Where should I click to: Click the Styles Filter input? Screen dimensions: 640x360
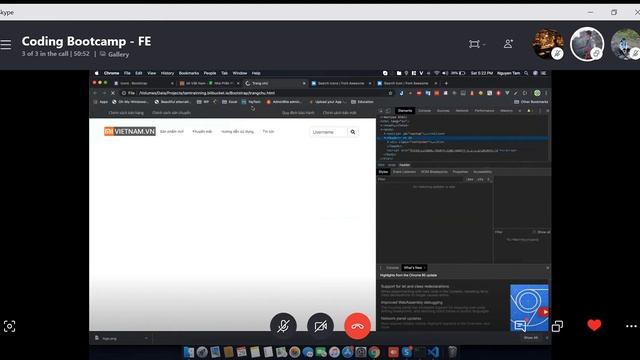[x=420, y=179]
